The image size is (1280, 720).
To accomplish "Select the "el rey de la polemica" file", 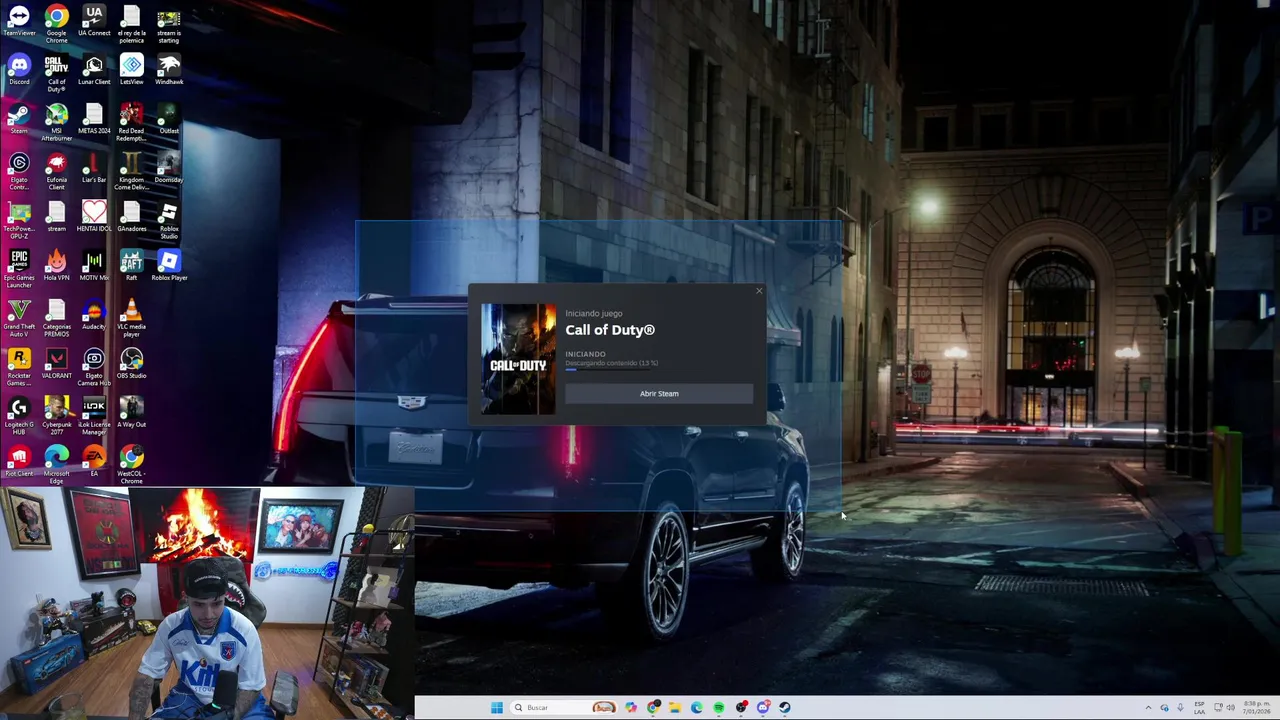I will [x=132, y=24].
